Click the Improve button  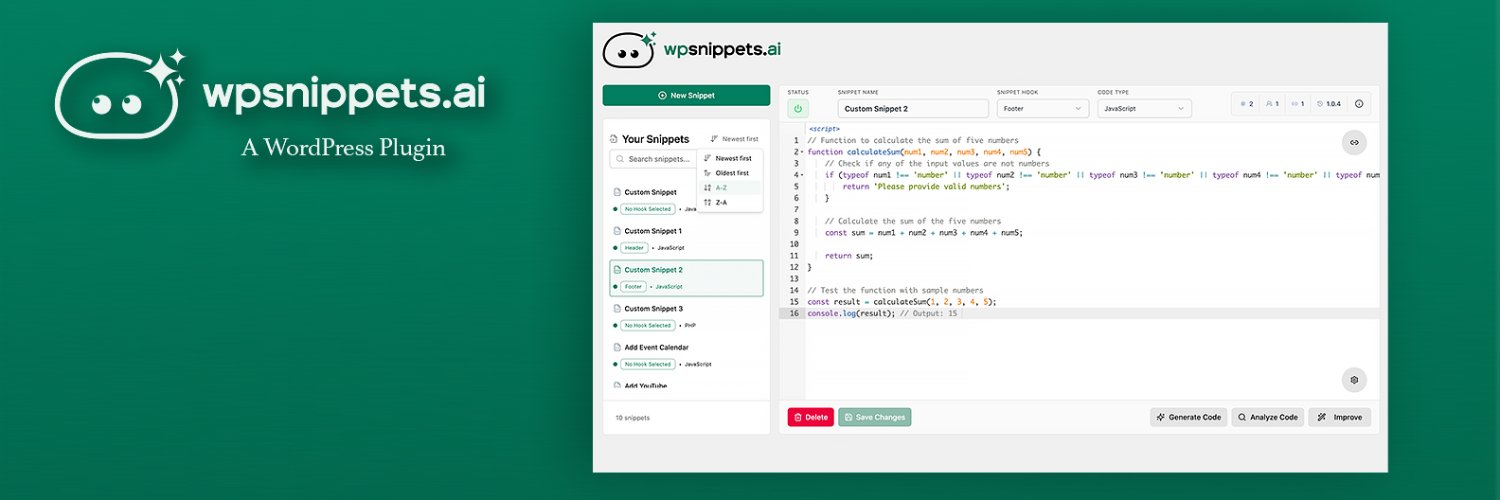[x=1340, y=417]
